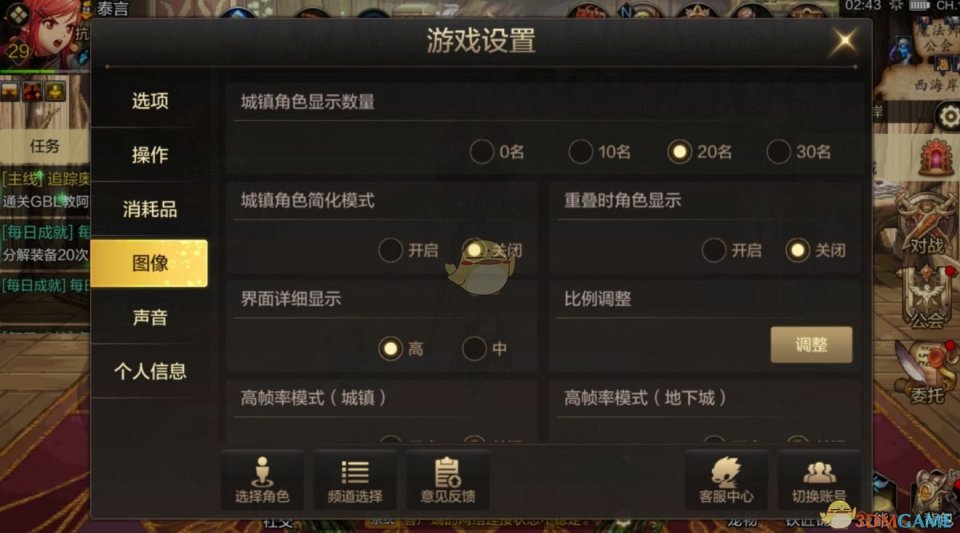Open the 对战 battle icon on right
Image resolution: width=960 pixels, height=533 pixels.
pyautogui.click(x=926, y=226)
